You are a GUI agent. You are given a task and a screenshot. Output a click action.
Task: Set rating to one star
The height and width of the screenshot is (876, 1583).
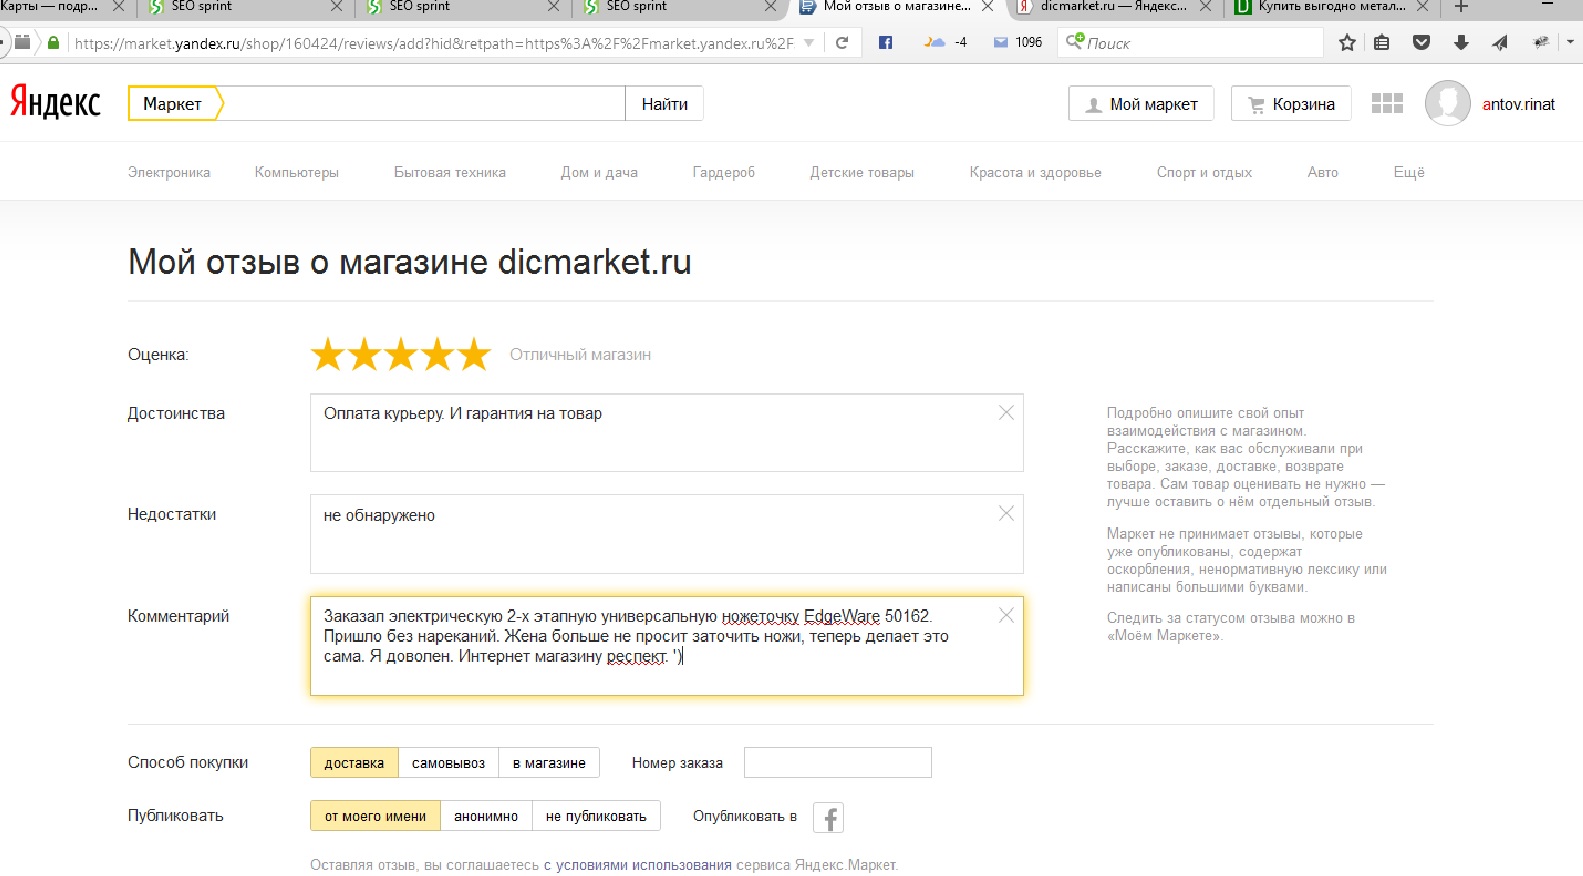327,354
